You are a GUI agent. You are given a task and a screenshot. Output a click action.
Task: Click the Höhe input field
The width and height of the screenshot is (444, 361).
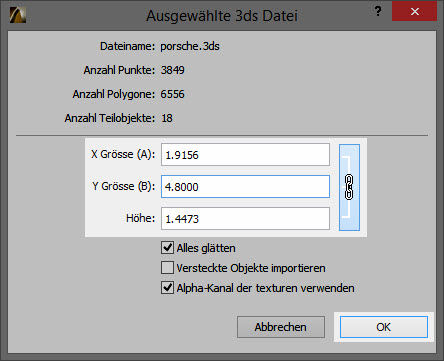tap(245, 219)
